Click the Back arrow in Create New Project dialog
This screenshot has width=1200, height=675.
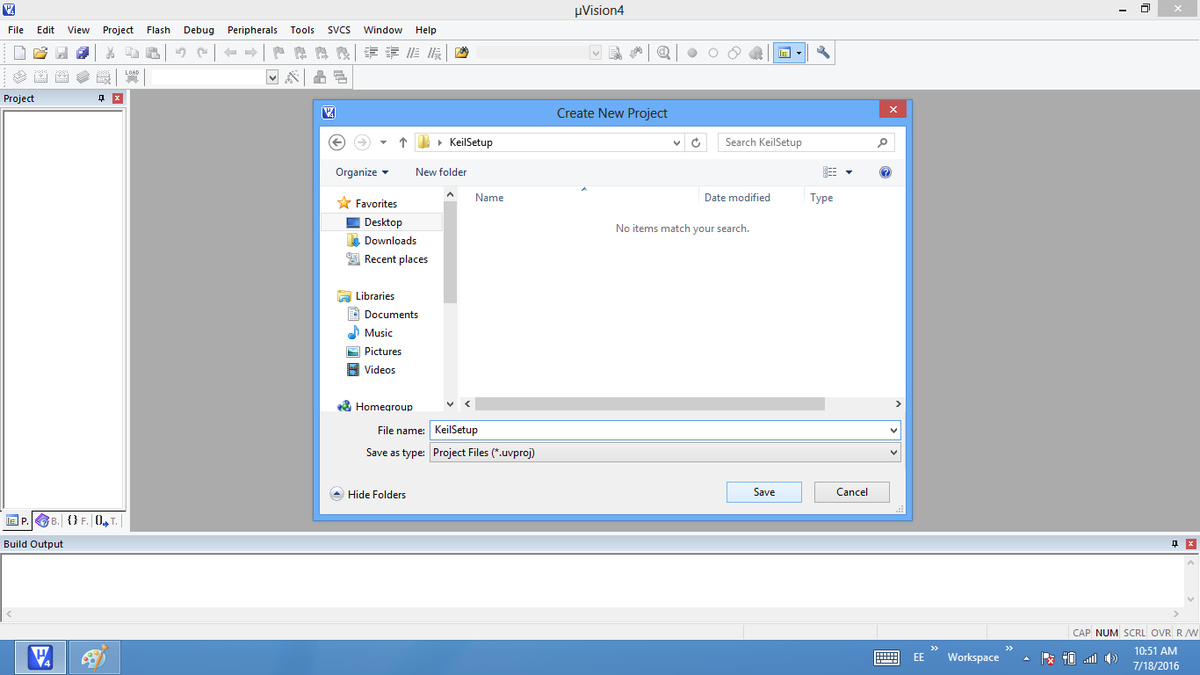coord(337,142)
